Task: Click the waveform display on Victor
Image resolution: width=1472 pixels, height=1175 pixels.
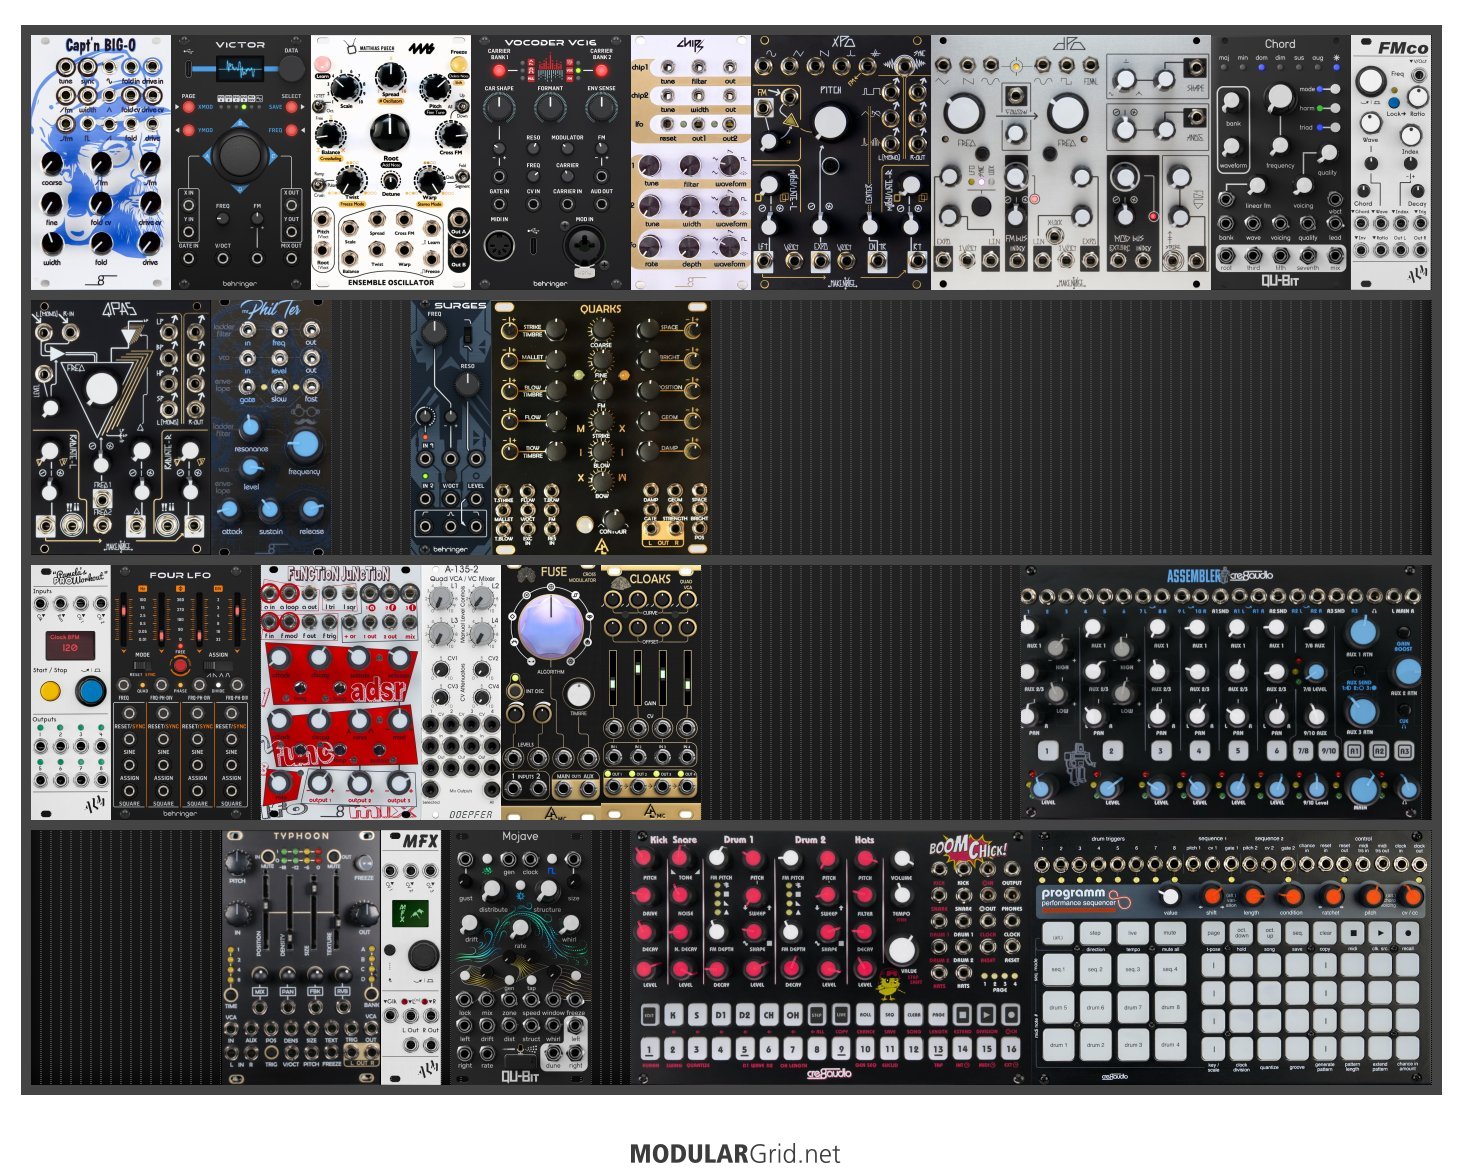Action: point(241,69)
